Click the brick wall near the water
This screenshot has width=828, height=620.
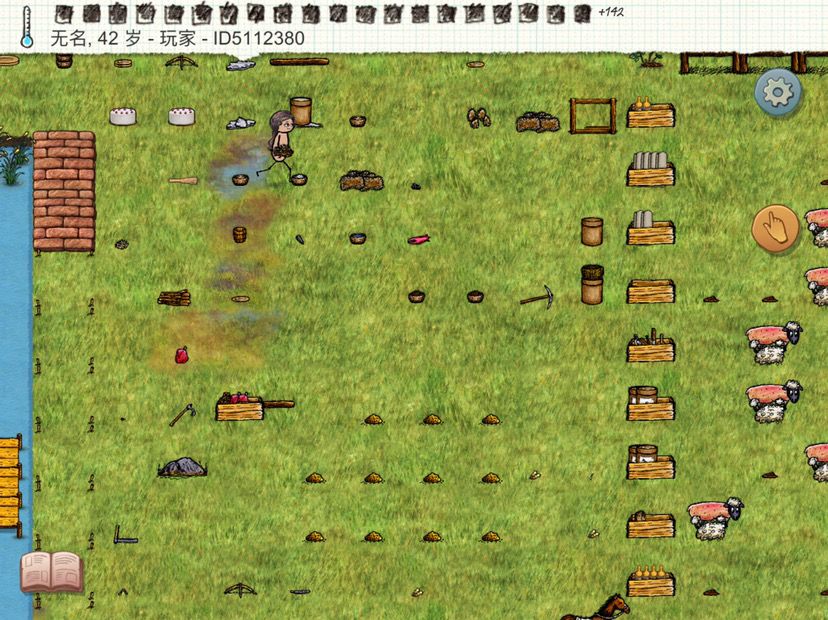tap(64, 191)
